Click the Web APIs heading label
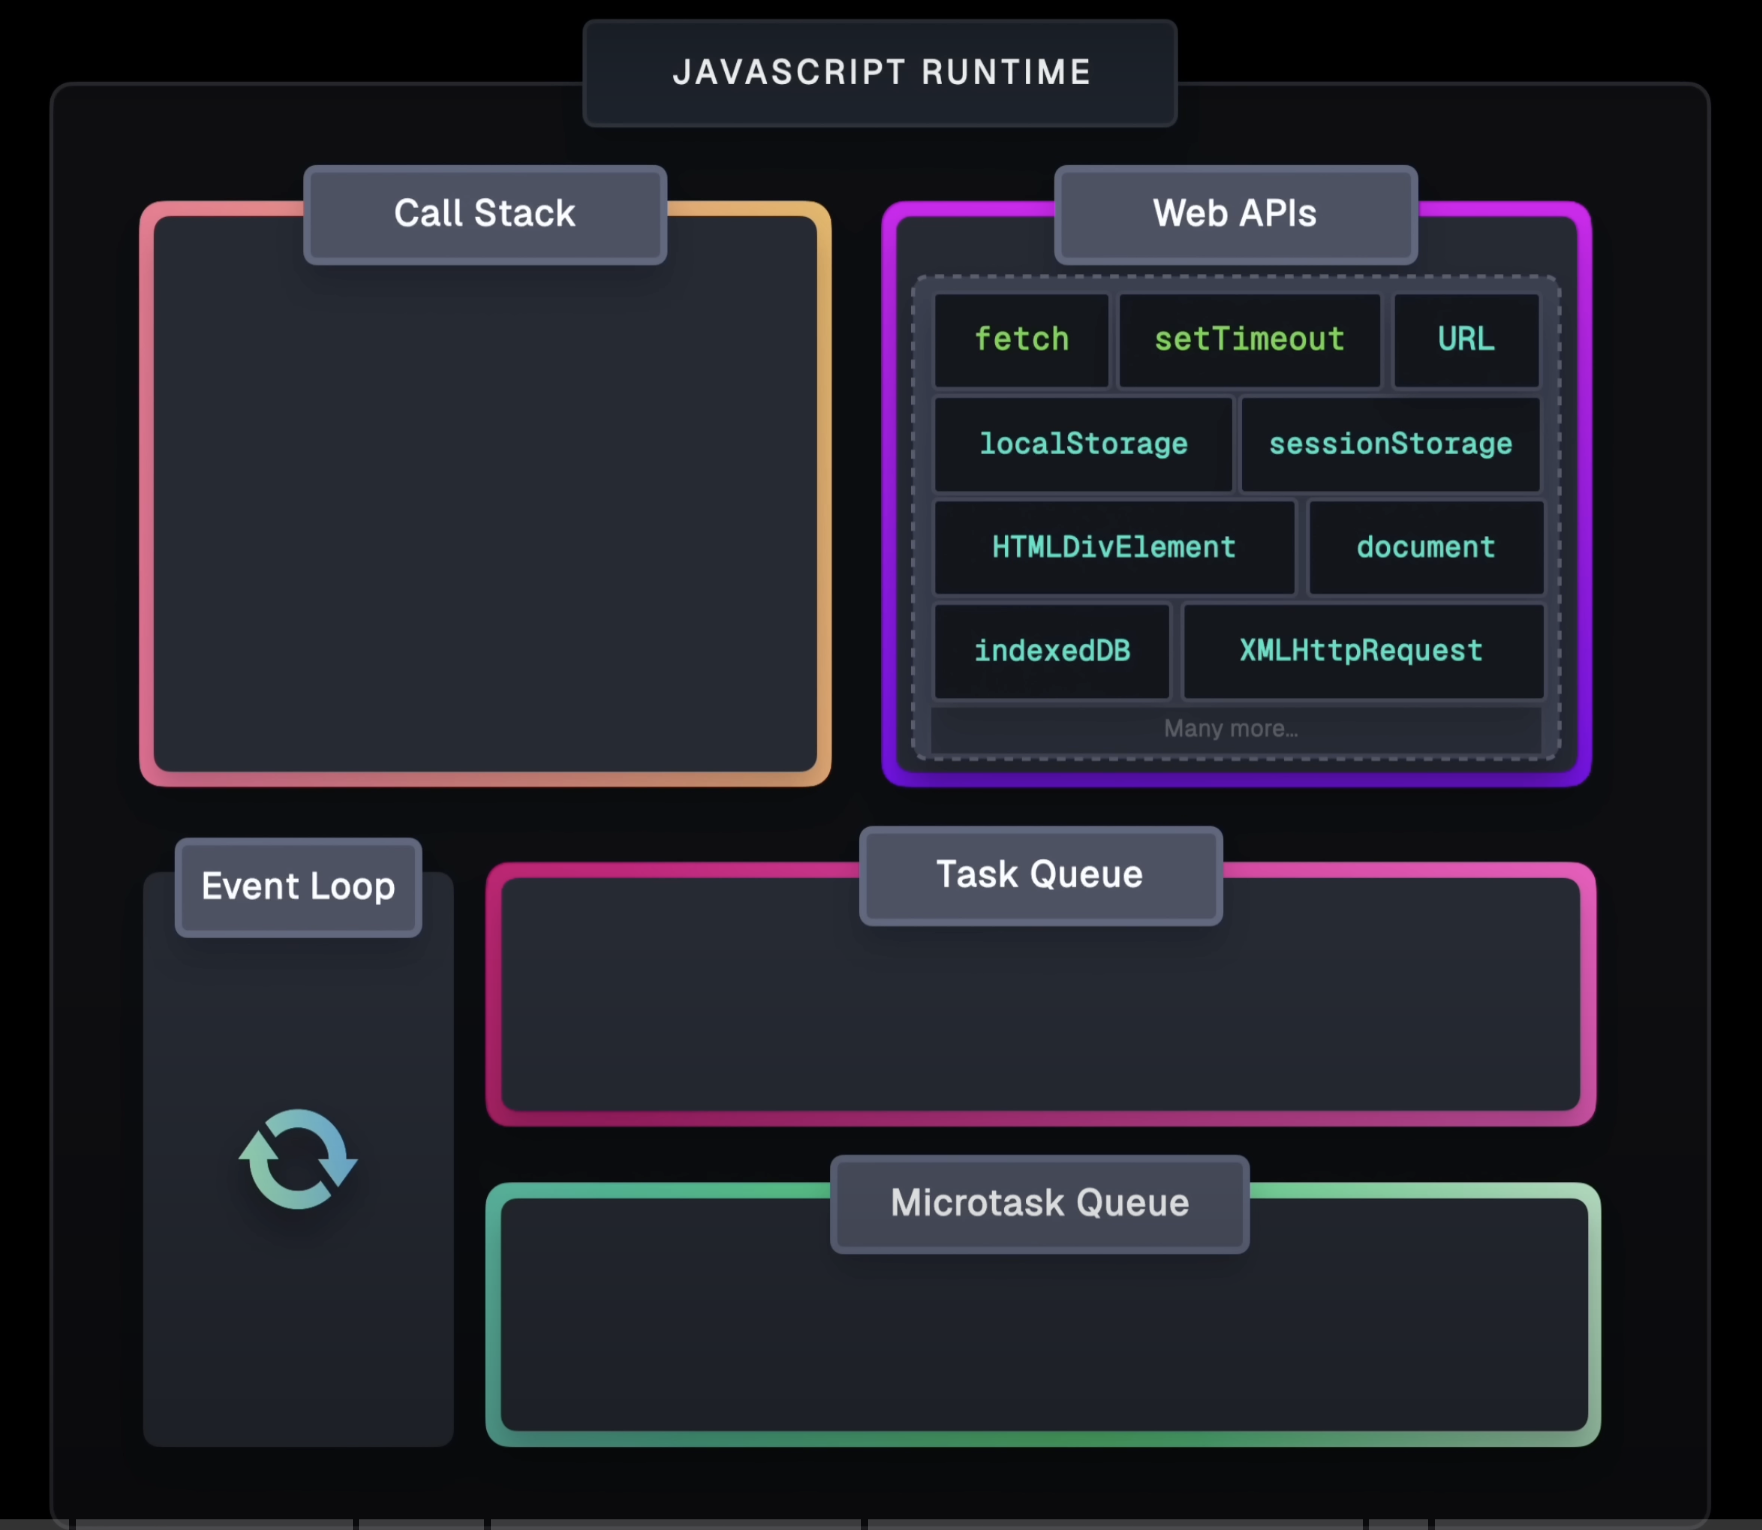 (1235, 214)
